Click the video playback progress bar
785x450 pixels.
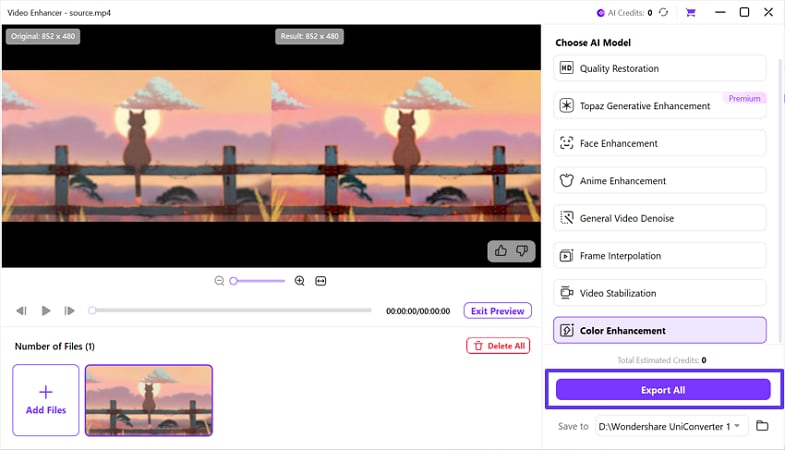(x=230, y=310)
